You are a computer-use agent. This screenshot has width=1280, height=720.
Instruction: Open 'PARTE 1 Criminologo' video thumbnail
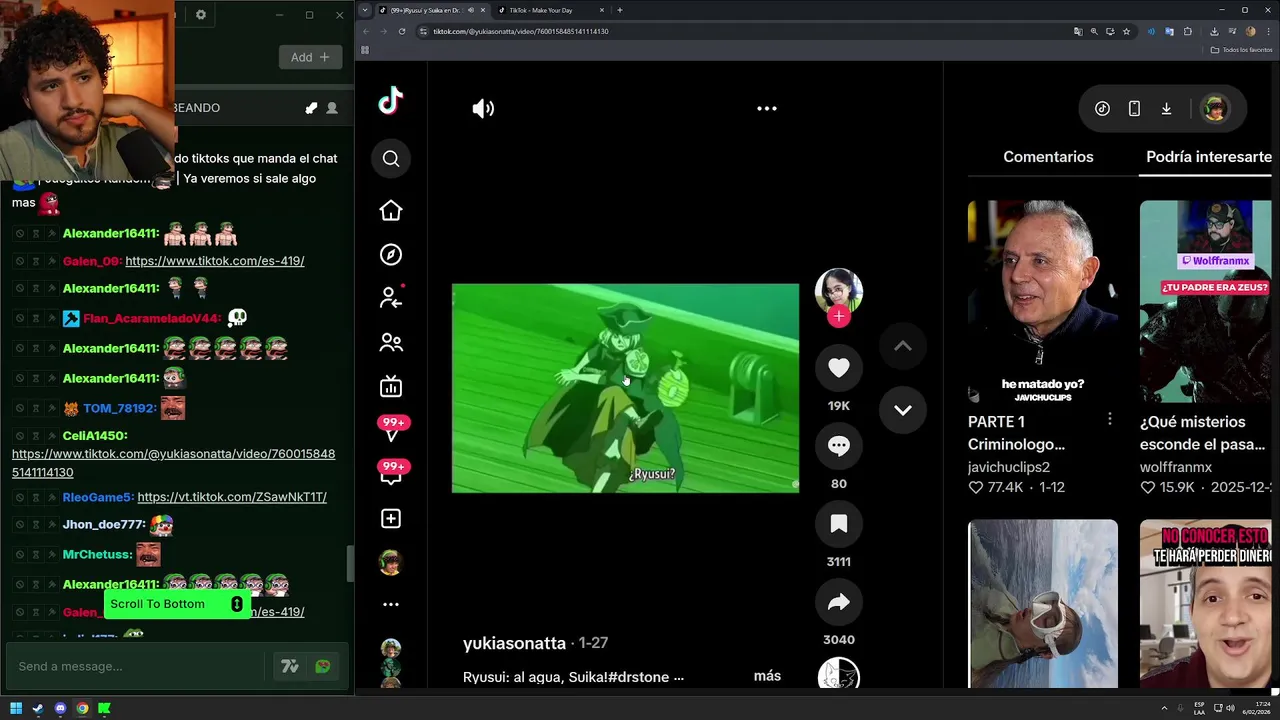[x=1043, y=302]
